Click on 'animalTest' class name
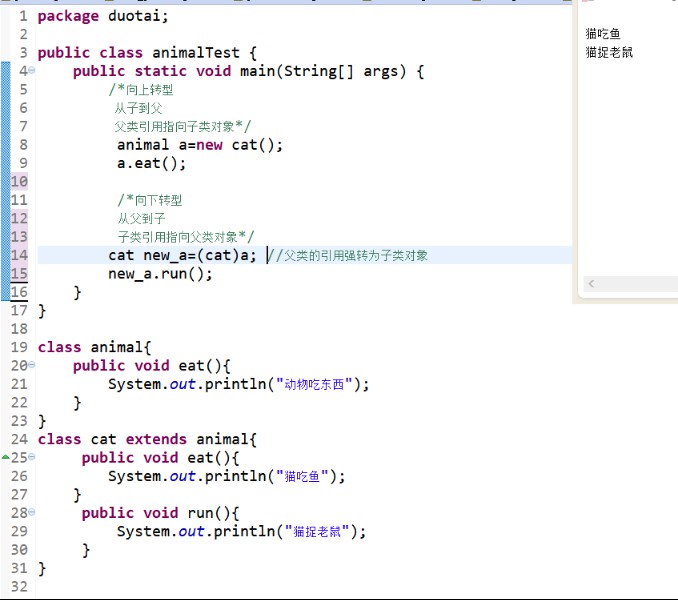Image resolution: width=678 pixels, height=600 pixels. click(195, 53)
